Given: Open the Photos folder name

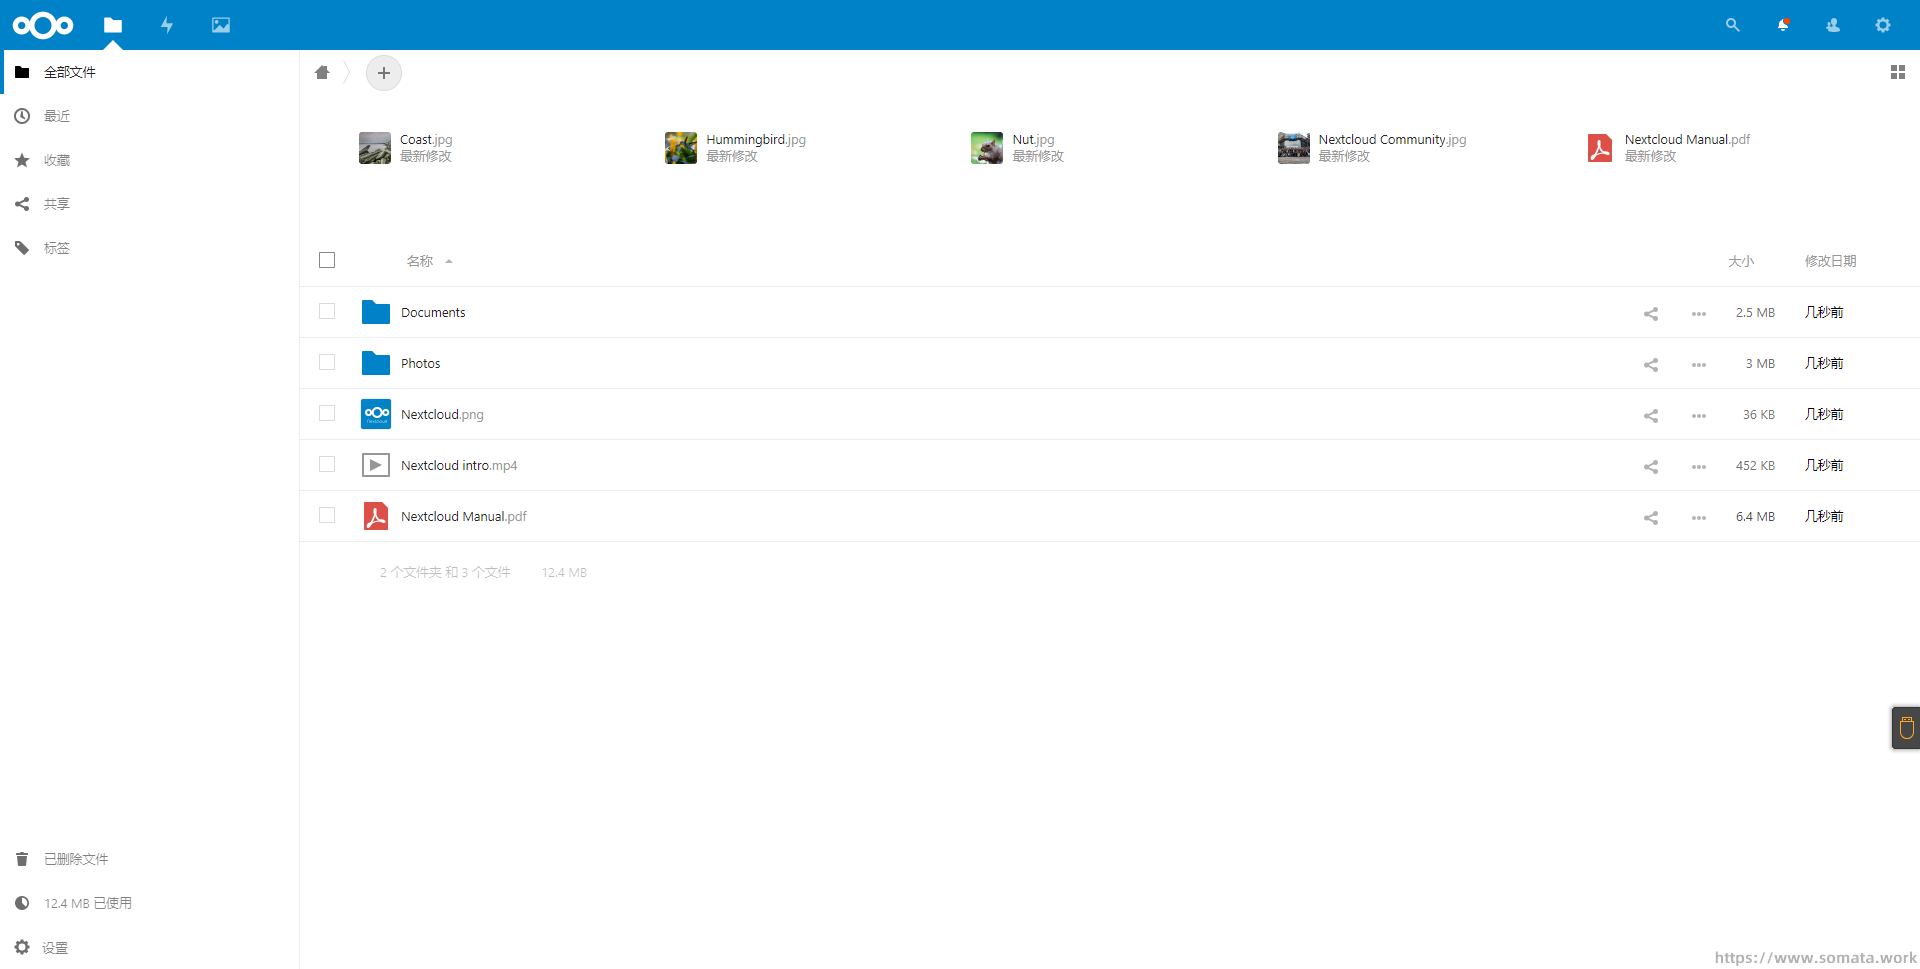Looking at the screenshot, I should (x=420, y=364).
